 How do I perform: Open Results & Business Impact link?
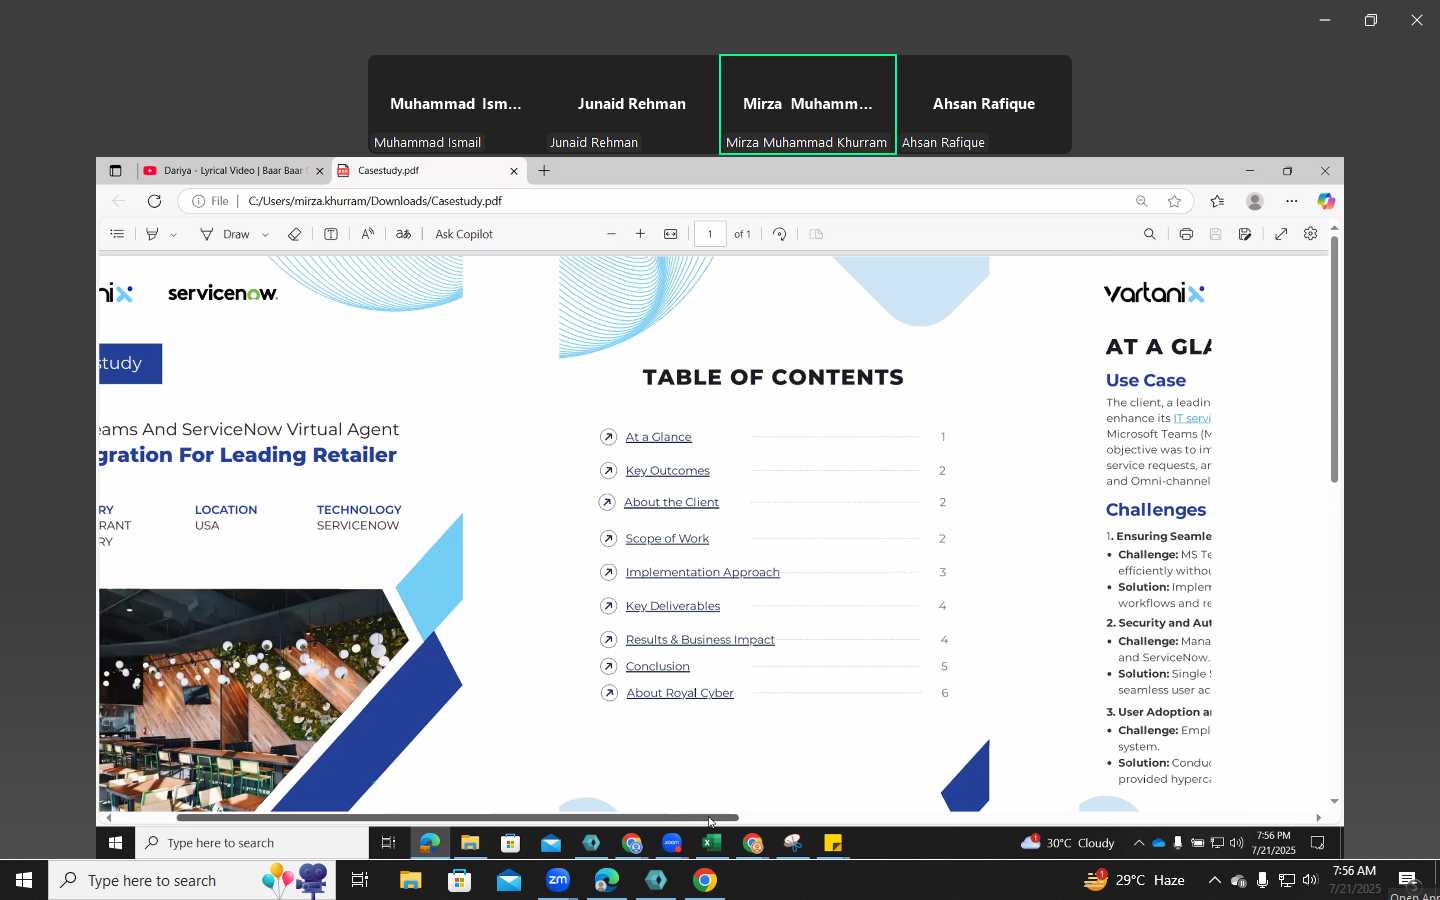tap(700, 640)
